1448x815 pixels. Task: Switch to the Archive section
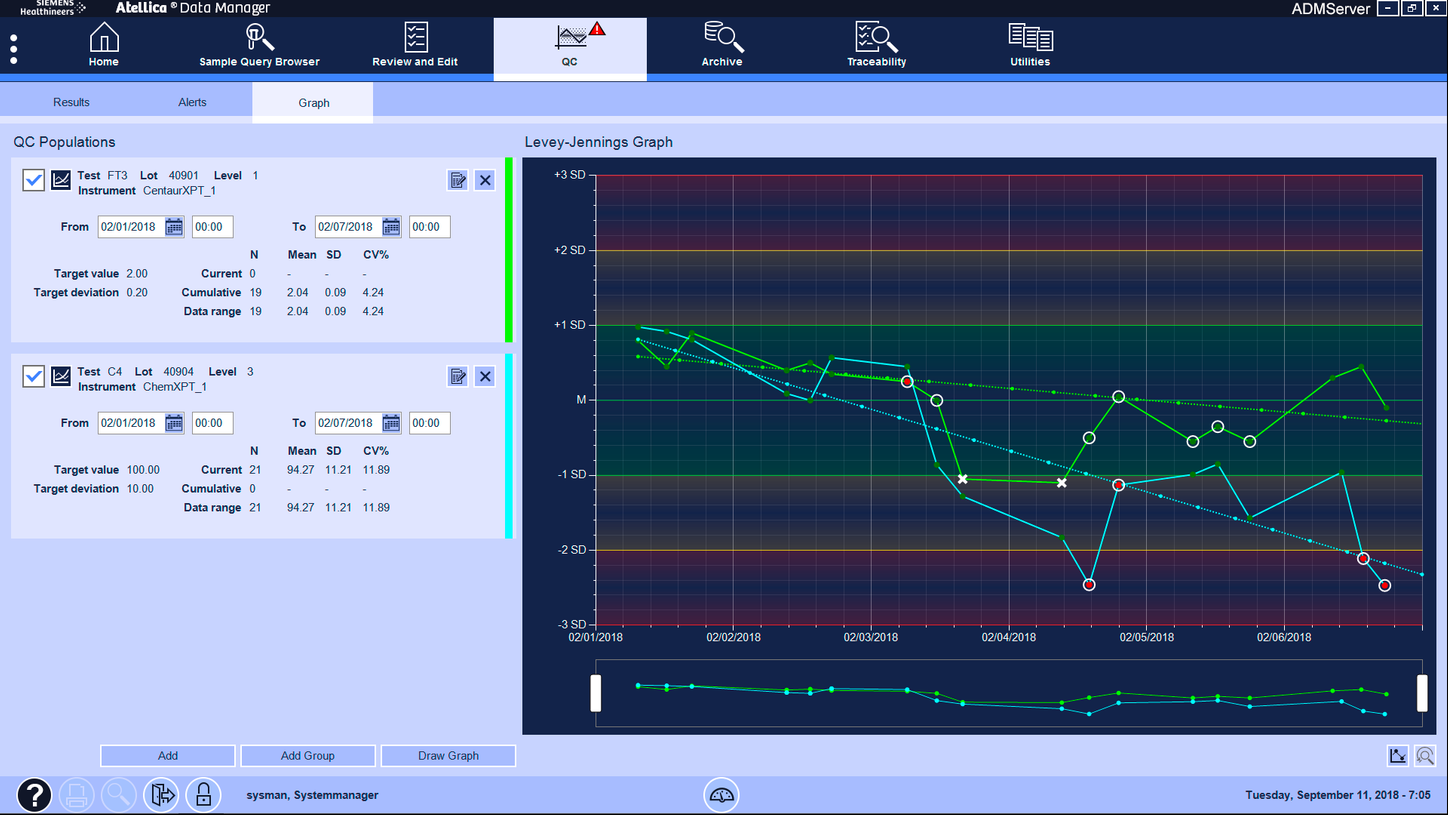(722, 45)
